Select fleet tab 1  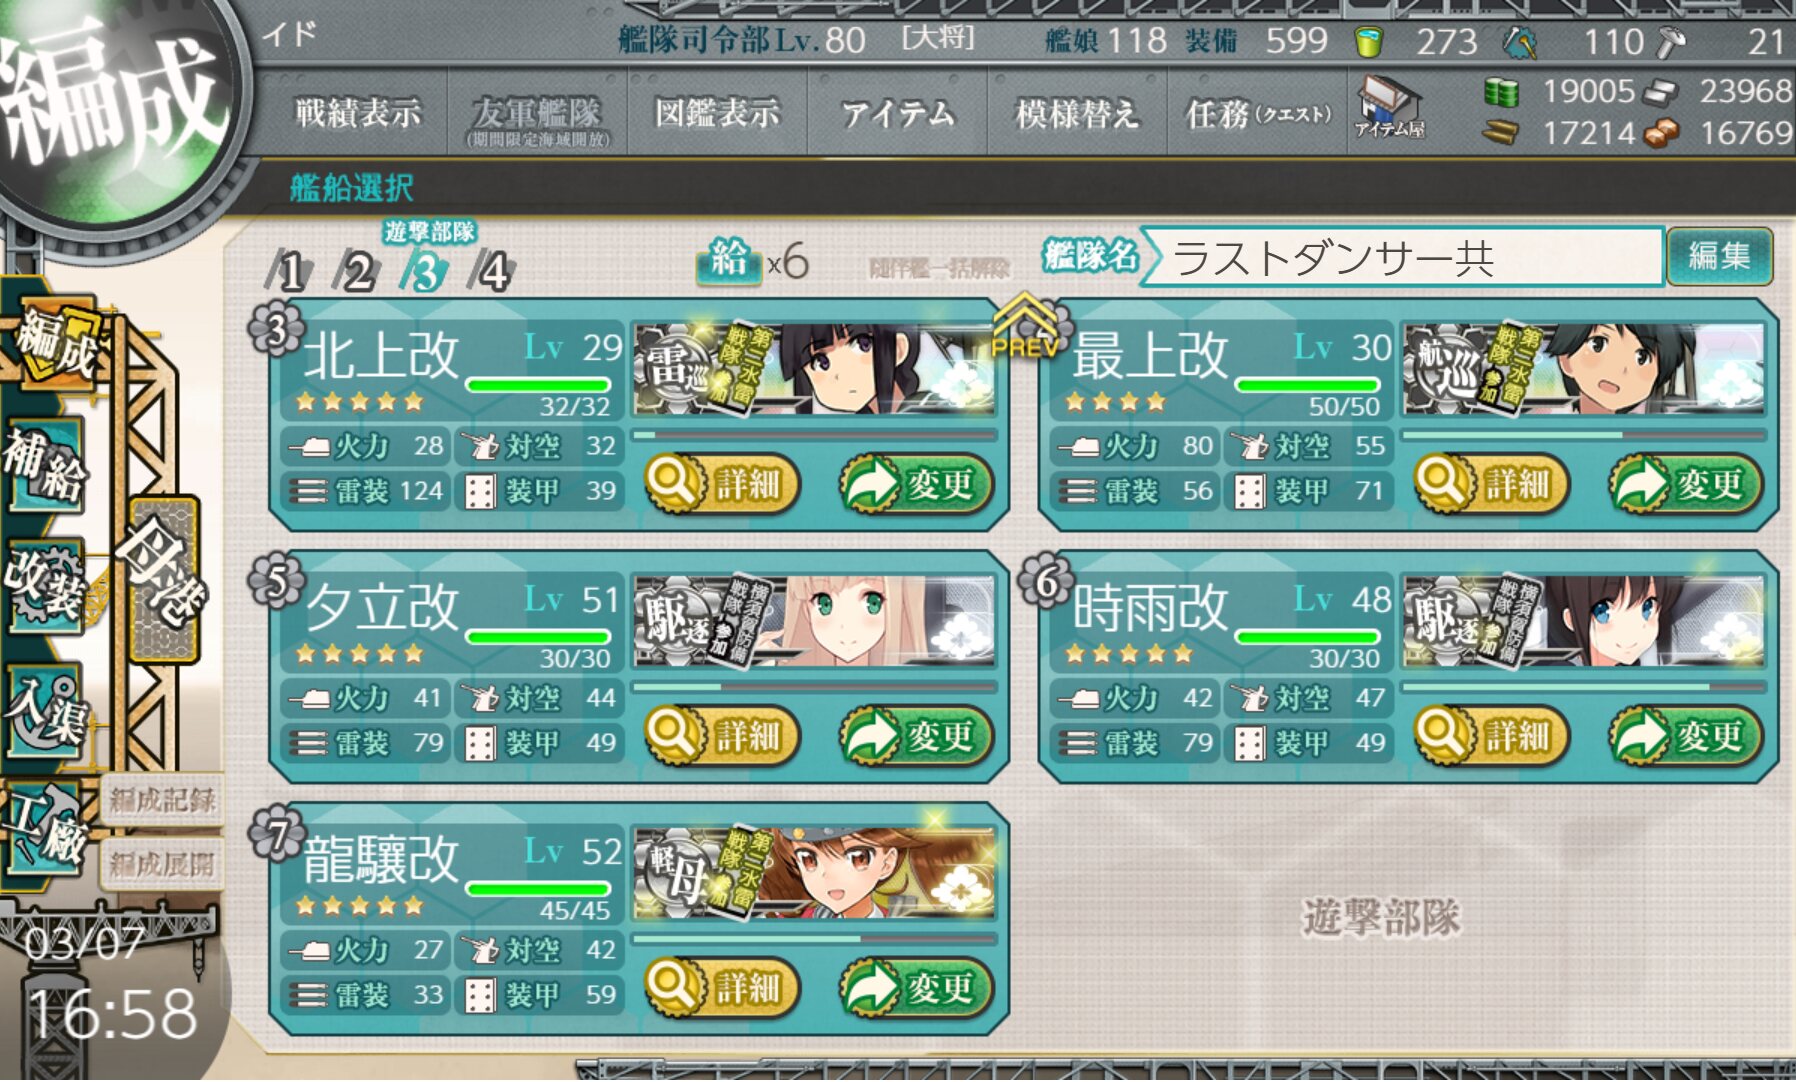pos(289,270)
